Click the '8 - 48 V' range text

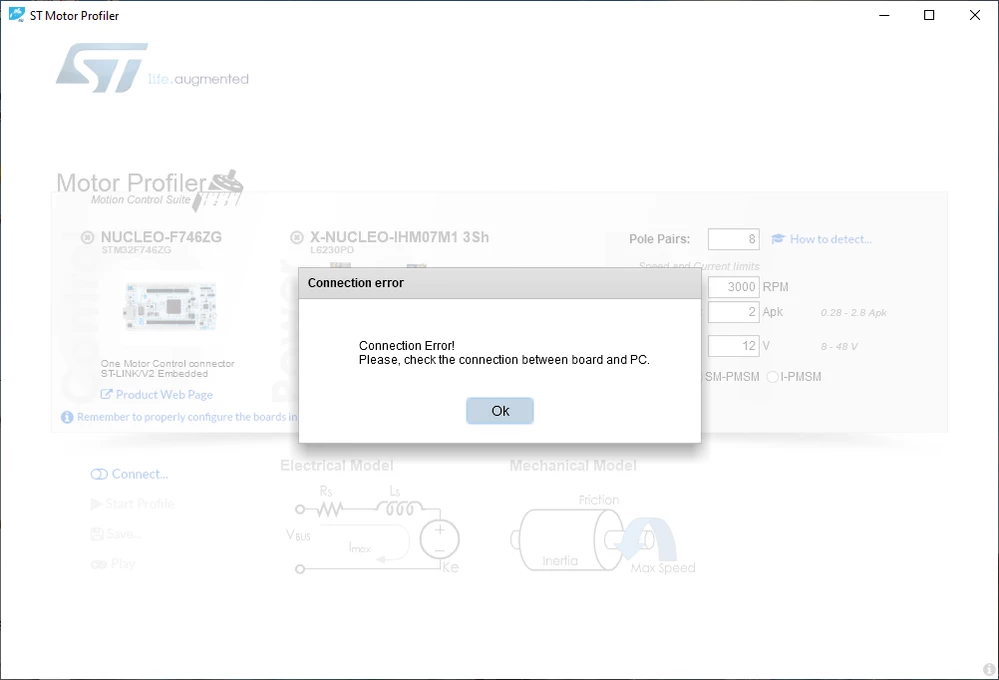click(839, 346)
